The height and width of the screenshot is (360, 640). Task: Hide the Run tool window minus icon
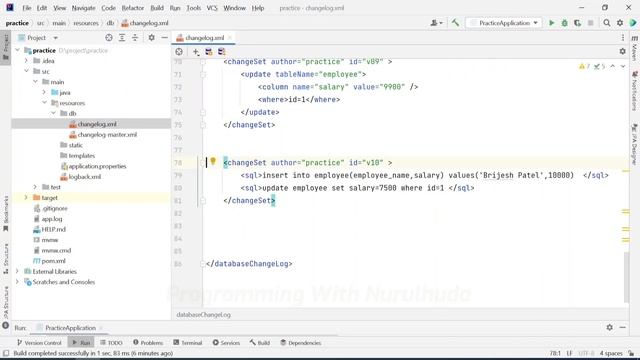pyautogui.click(x=622, y=327)
